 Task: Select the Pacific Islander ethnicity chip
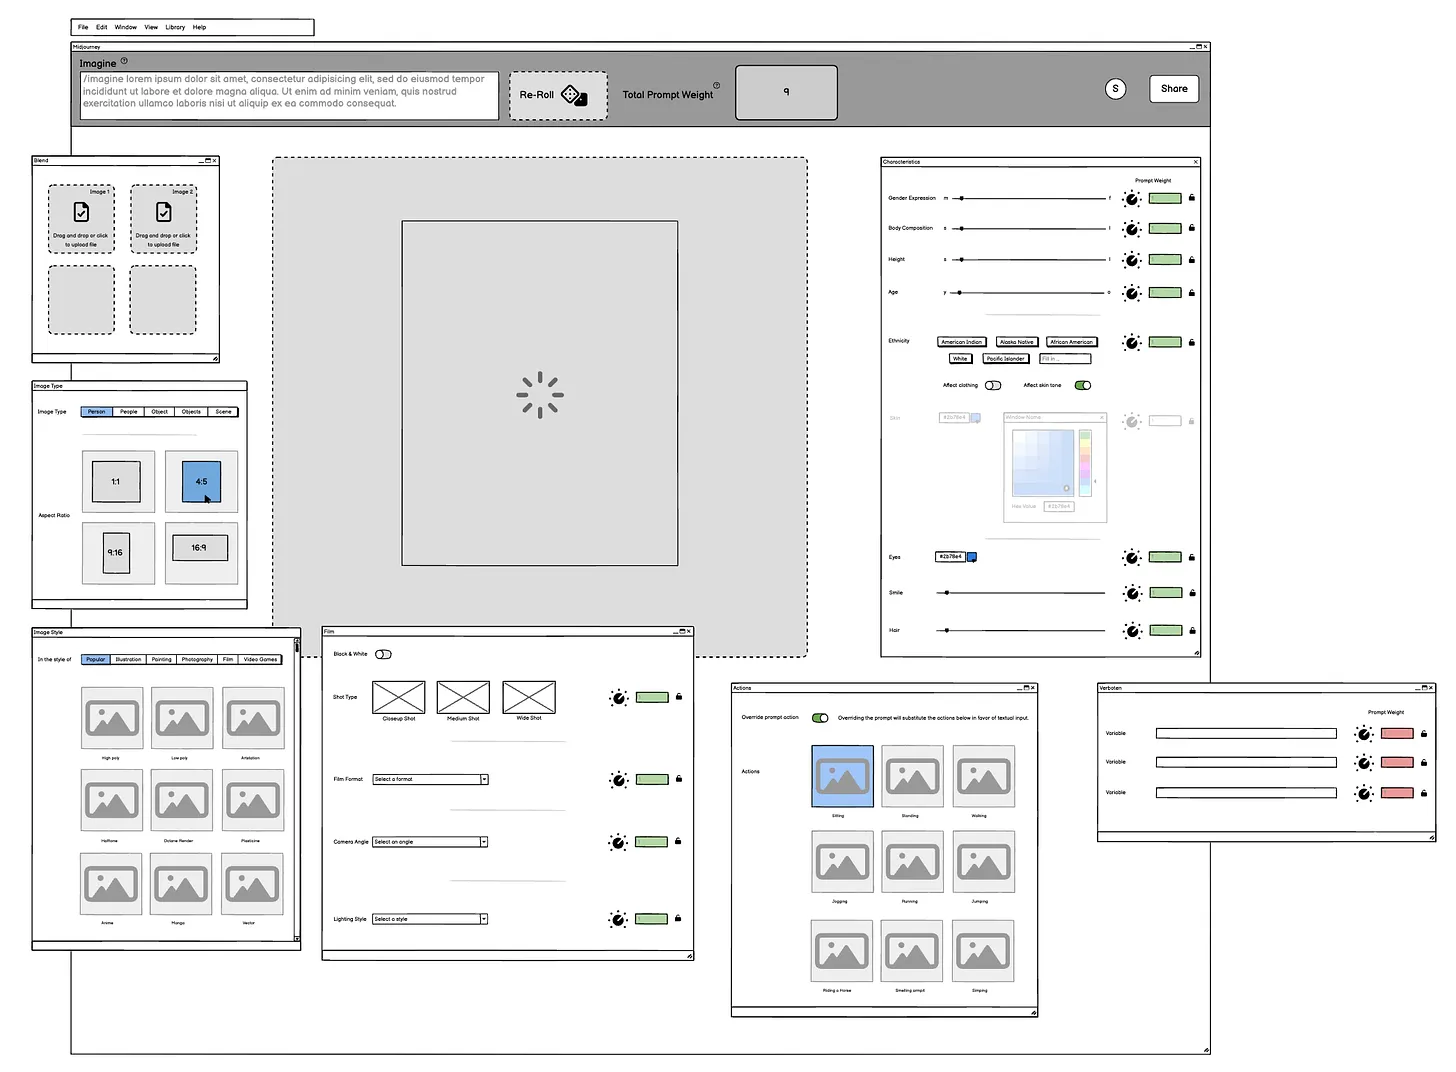1005,359
